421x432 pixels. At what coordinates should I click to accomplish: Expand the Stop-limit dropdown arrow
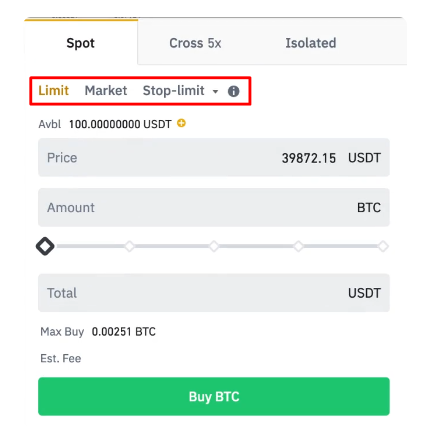click(215, 91)
